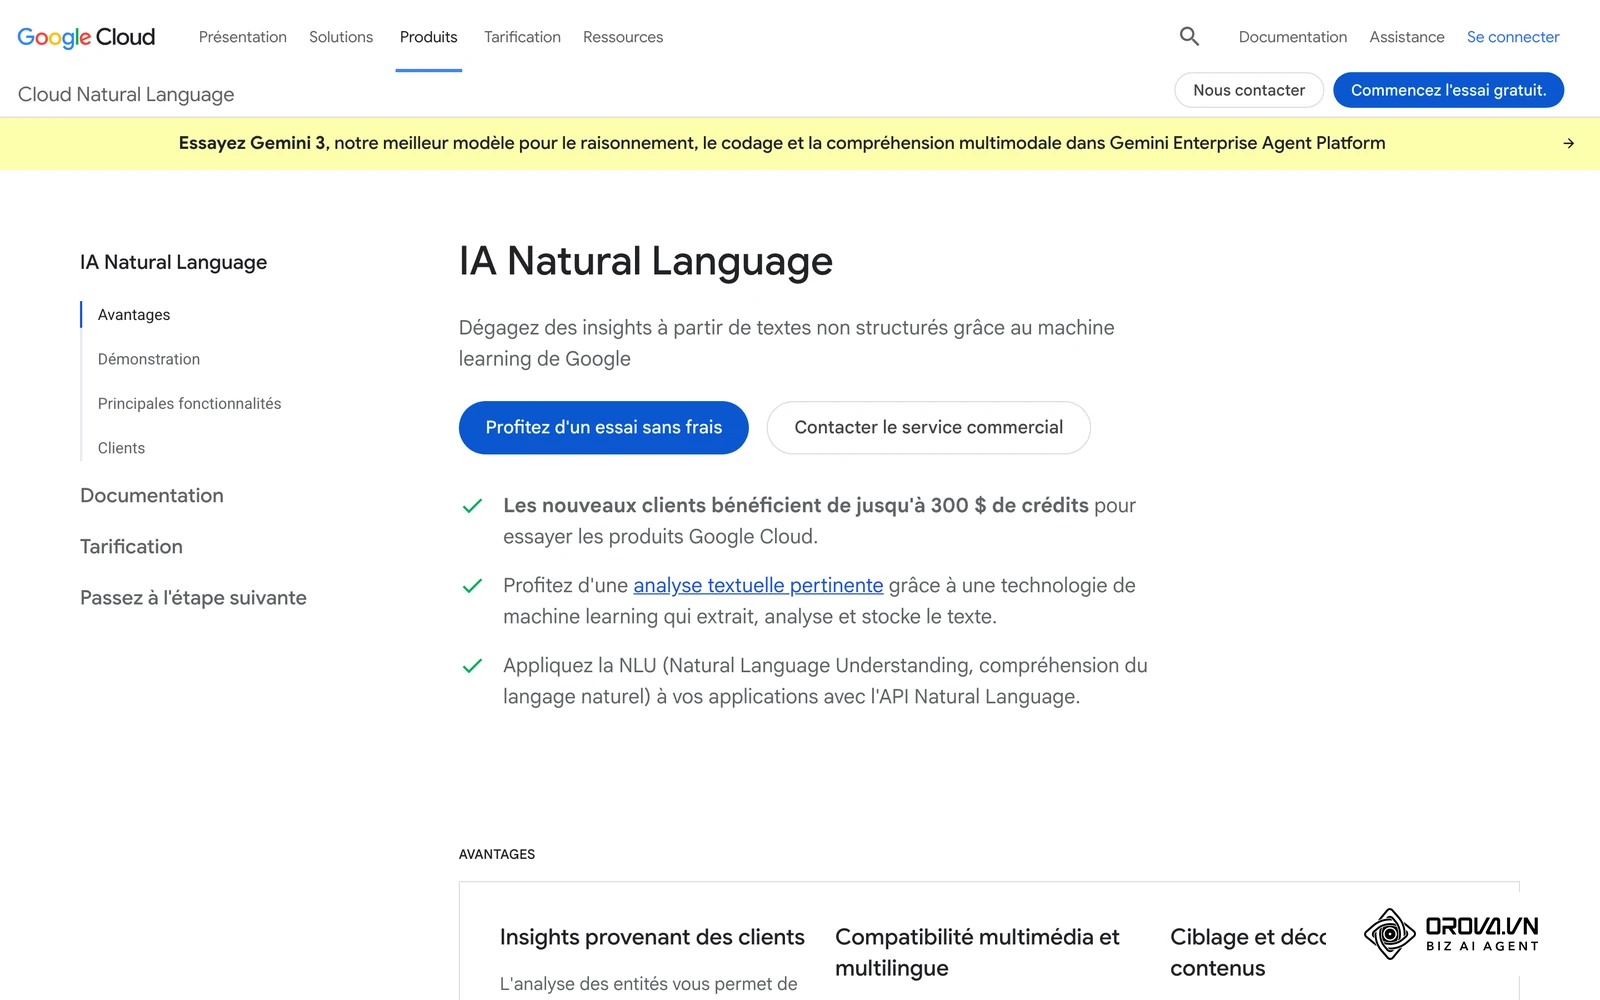Open the Présentation menu
1600x1000 pixels.
coord(243,37)
